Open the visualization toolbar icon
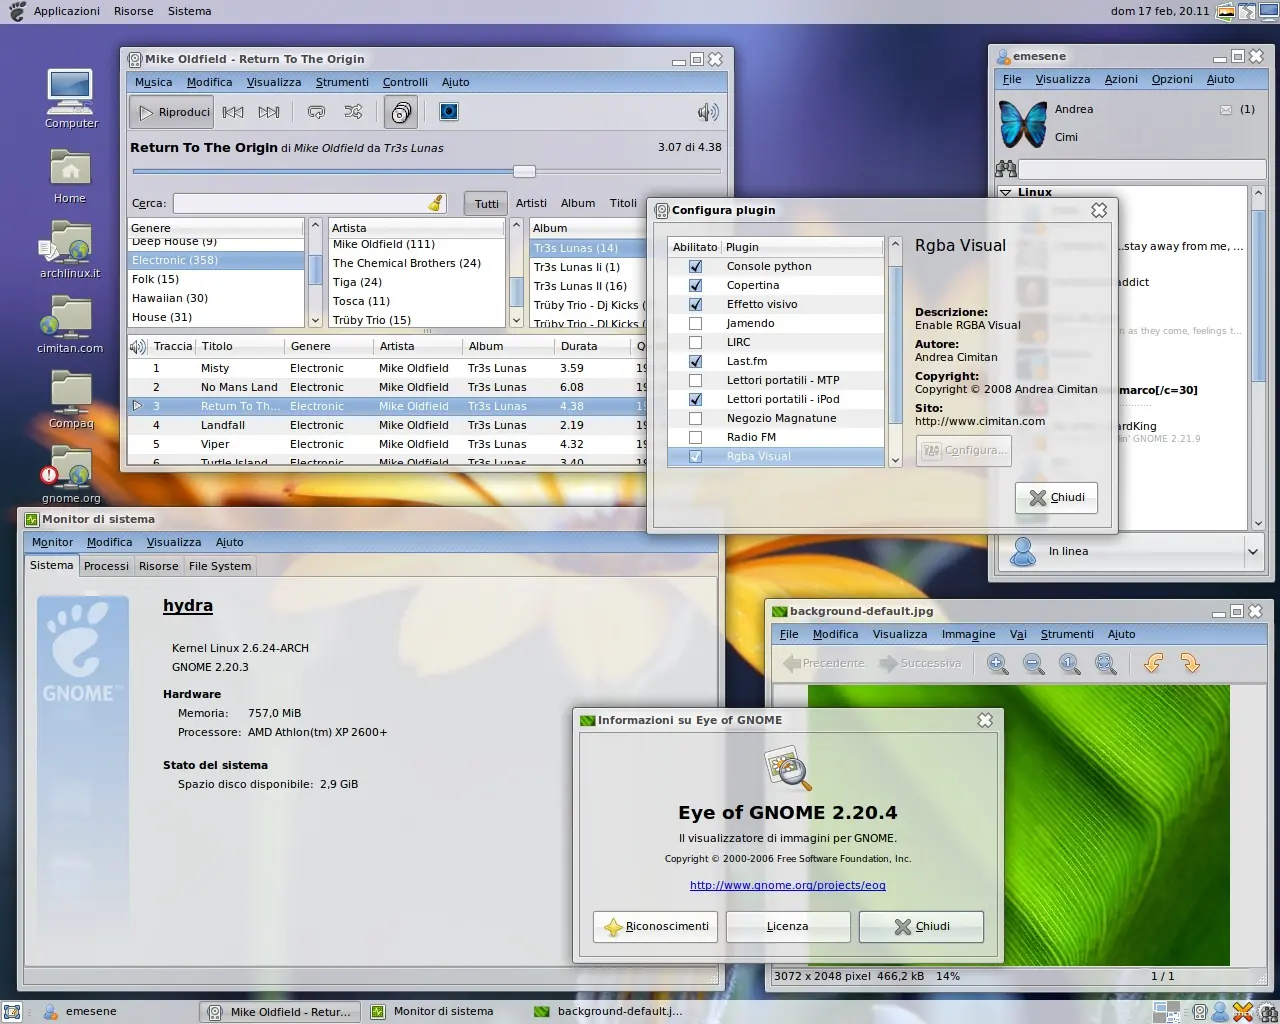Screen dimensions: 1280x1024 [449, 112]
